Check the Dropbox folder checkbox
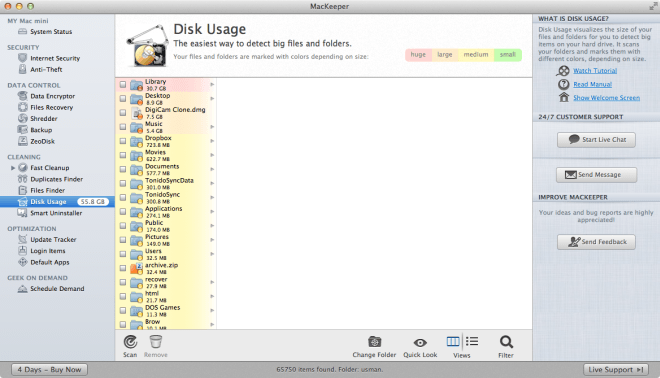This screenshot has width=660, height=378. click(122, 141)
